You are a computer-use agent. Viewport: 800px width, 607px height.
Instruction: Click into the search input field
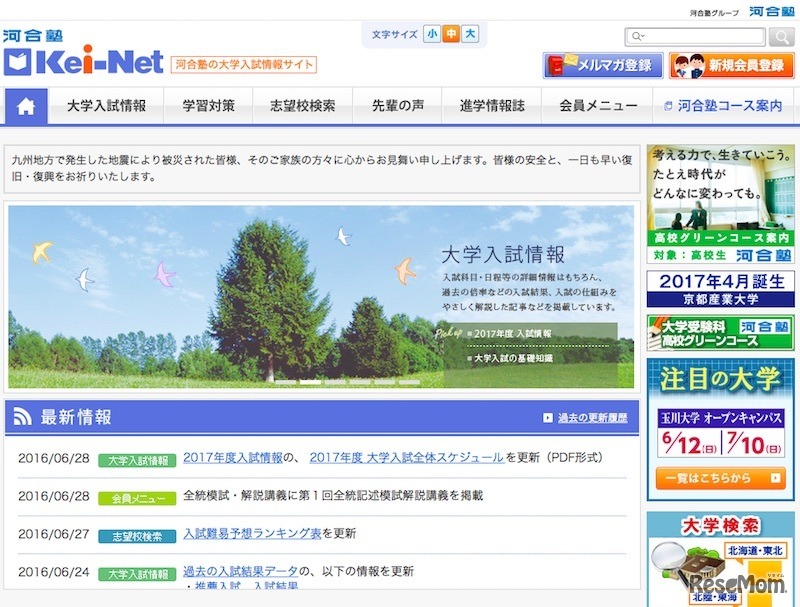click(x=695, y=37)
